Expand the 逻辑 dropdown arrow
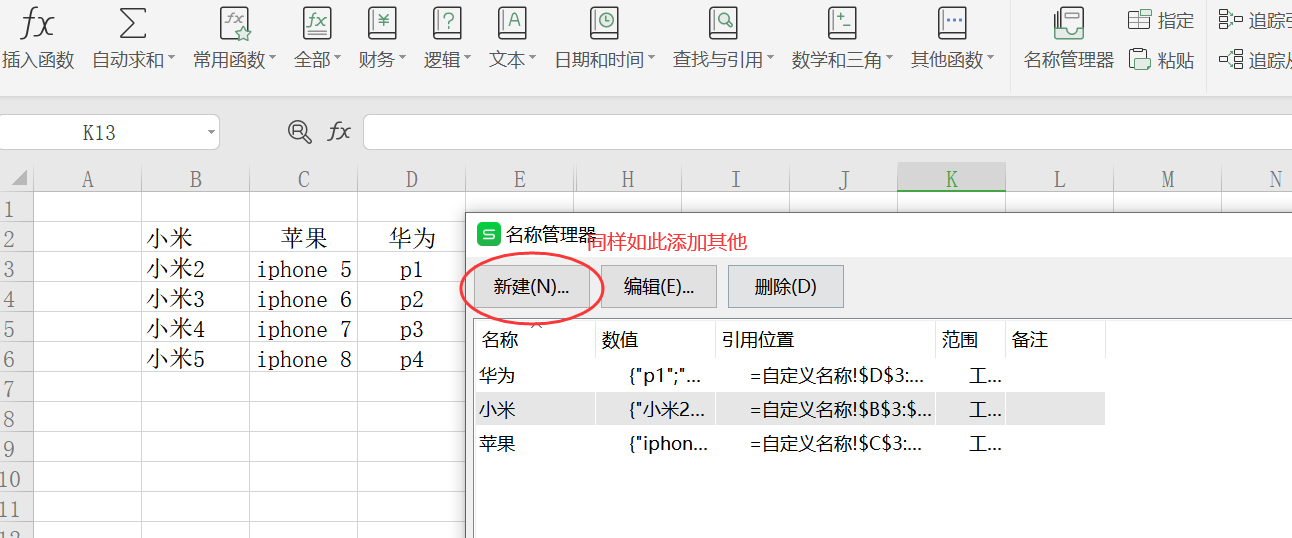Screen dimensions: 1292x538 pyautogui.click(x=467, y=59)
